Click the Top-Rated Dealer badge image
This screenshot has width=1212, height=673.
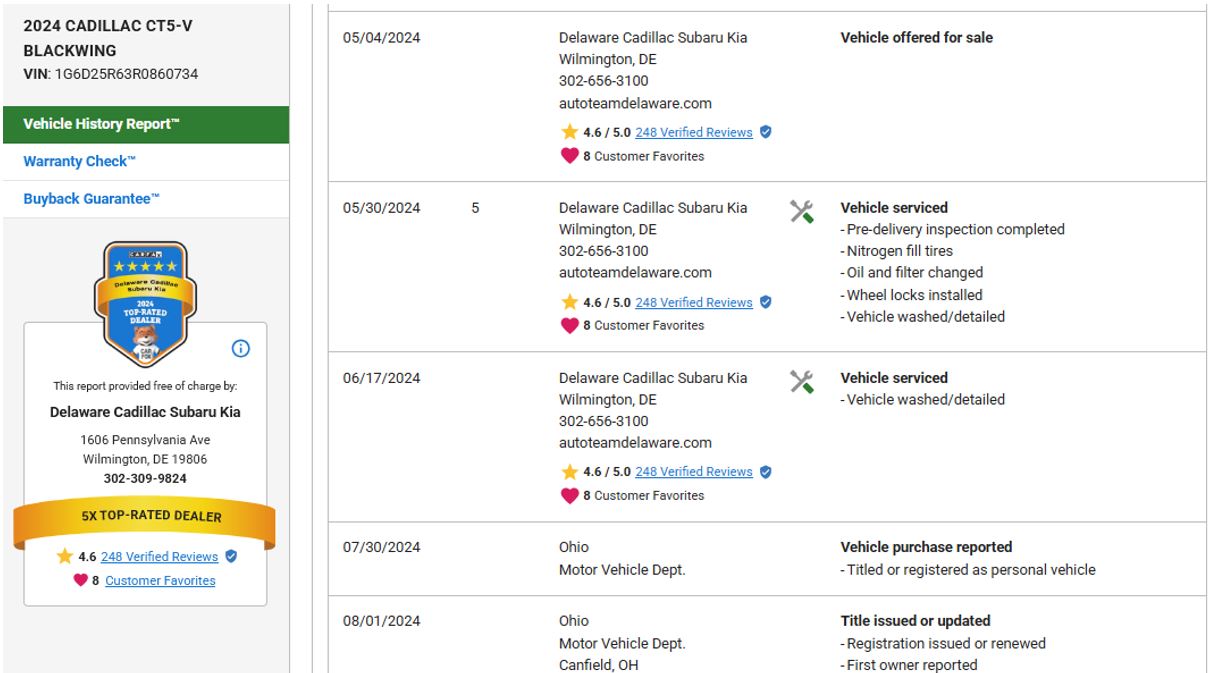coord(146,304)
